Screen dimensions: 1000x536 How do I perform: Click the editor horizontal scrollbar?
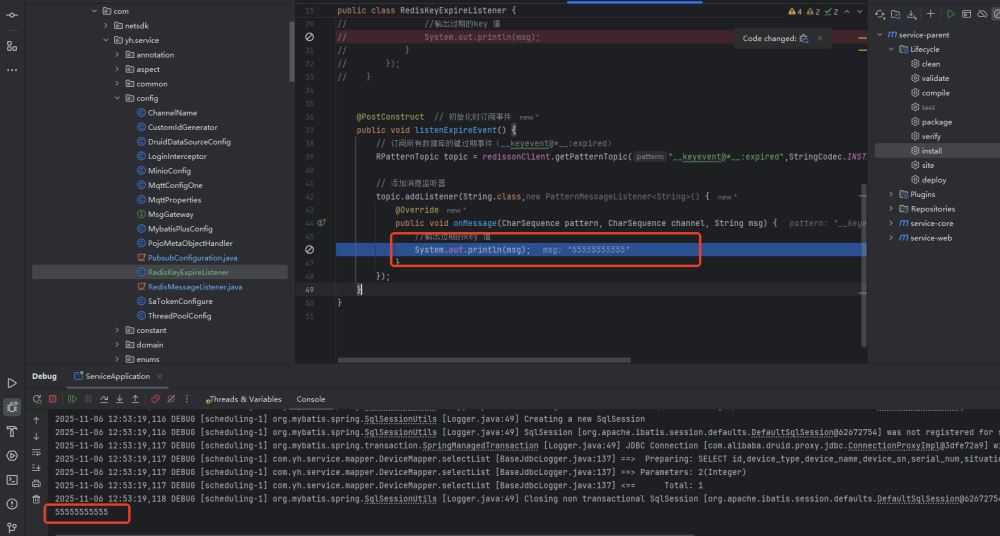point(483,360)
